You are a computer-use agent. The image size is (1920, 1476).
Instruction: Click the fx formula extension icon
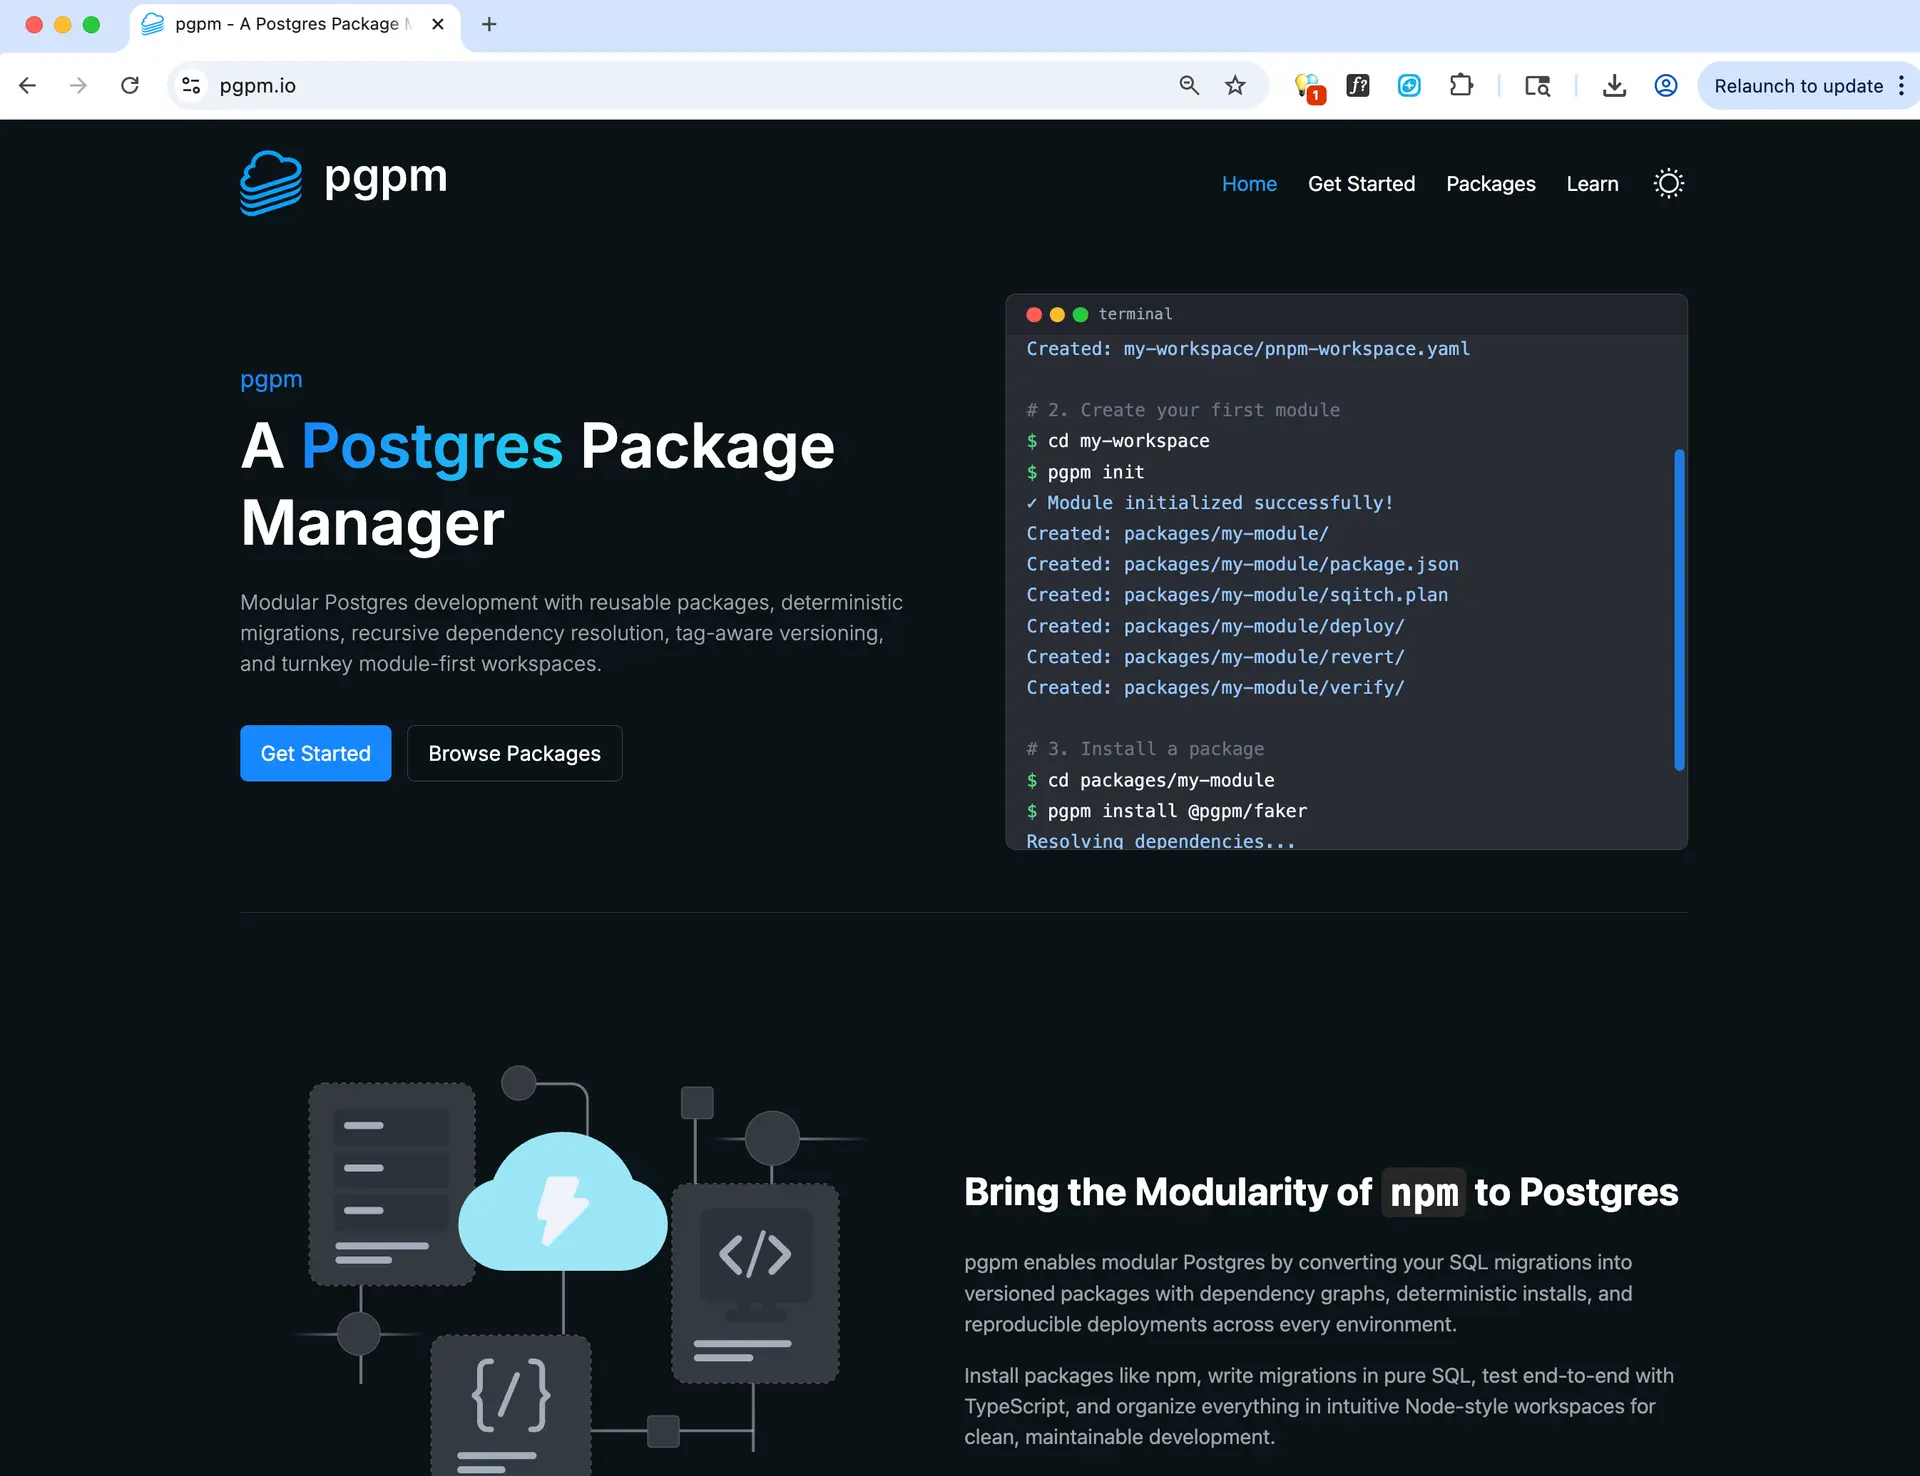1358,86
